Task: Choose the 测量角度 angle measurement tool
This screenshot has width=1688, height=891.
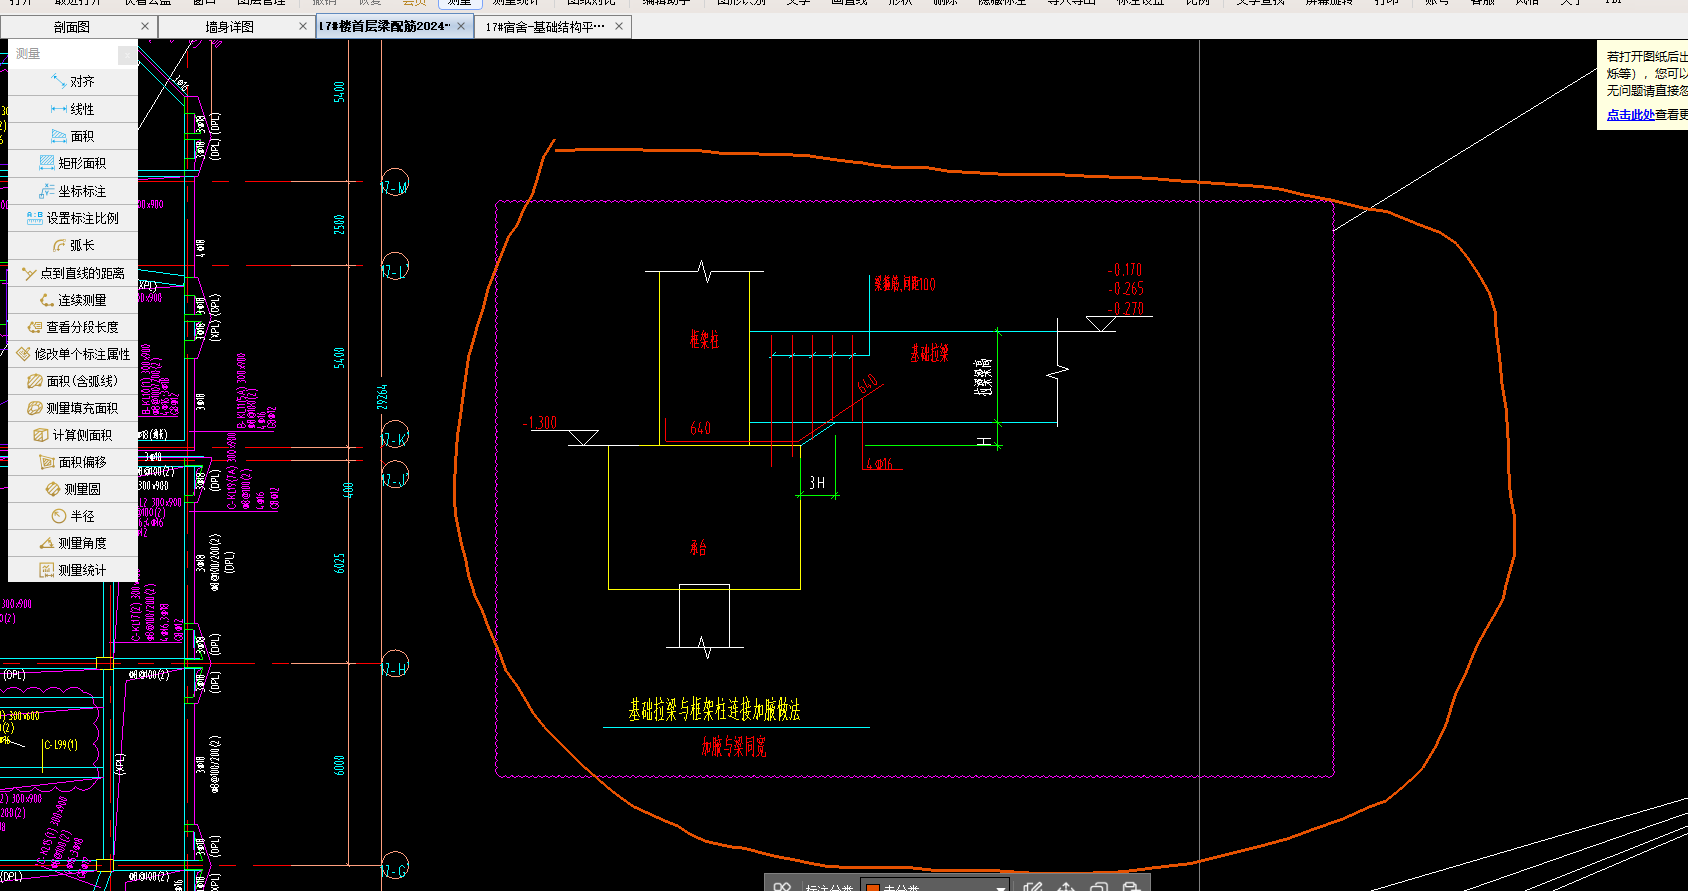Action: [x=73, y=543]
